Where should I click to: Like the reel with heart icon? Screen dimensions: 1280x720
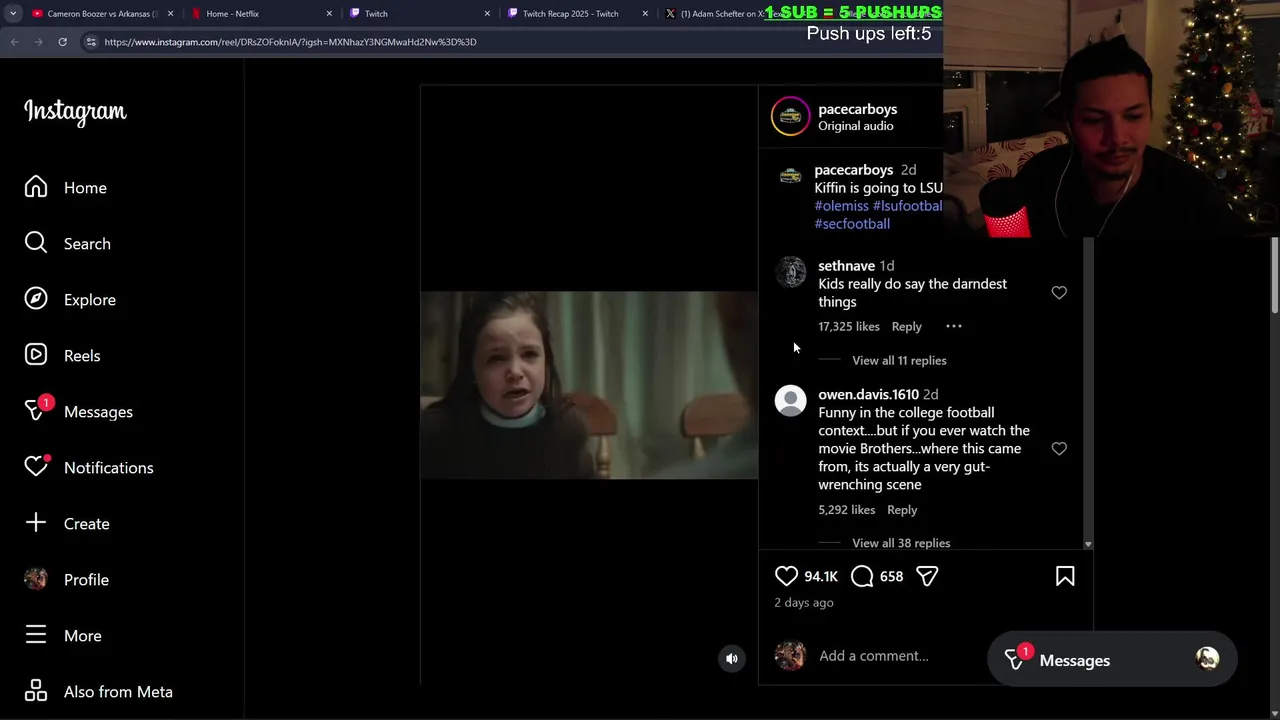point(786,576)
